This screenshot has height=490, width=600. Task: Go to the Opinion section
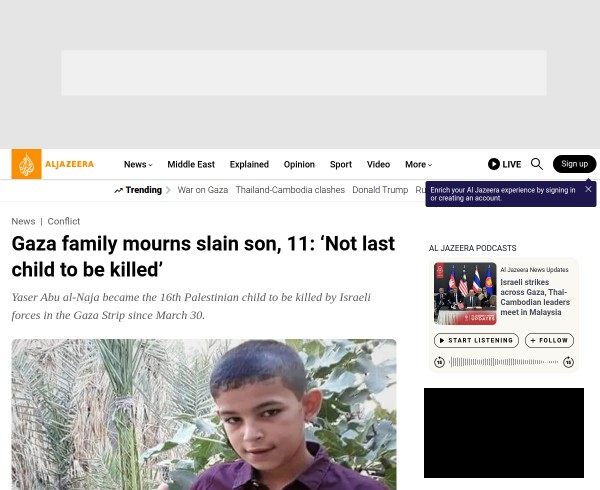click(299, 164)
